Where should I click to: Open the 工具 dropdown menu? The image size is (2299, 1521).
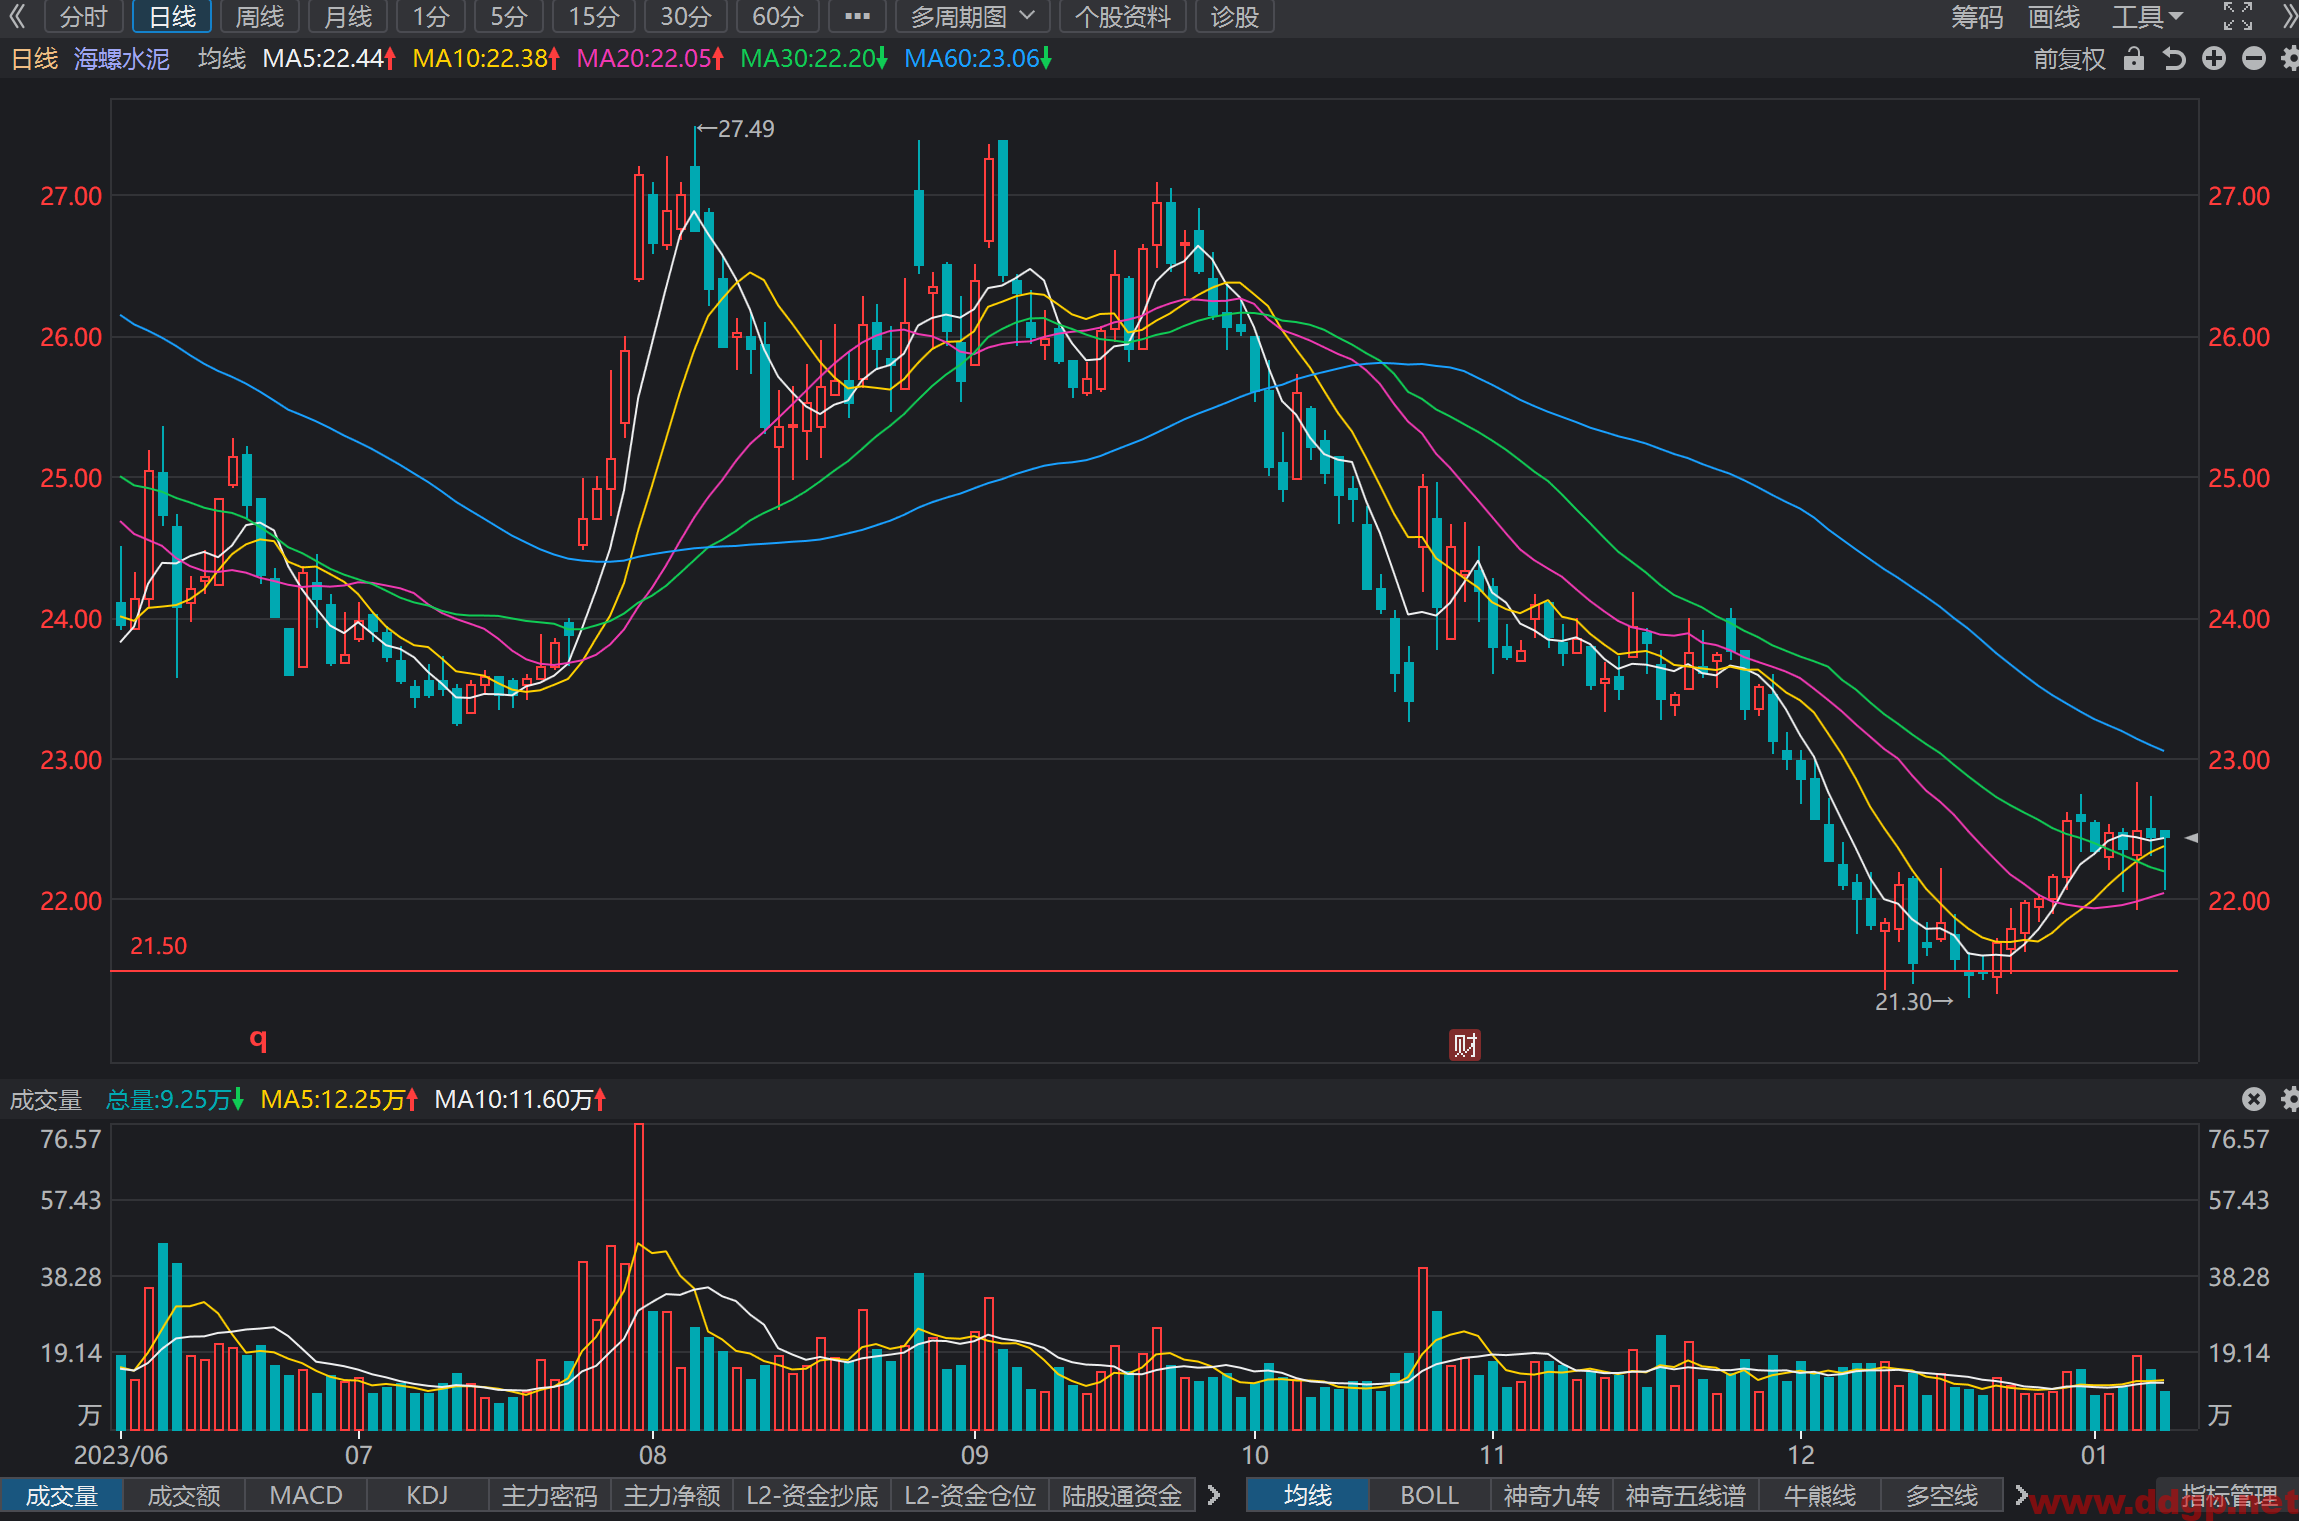point(2147,16)
